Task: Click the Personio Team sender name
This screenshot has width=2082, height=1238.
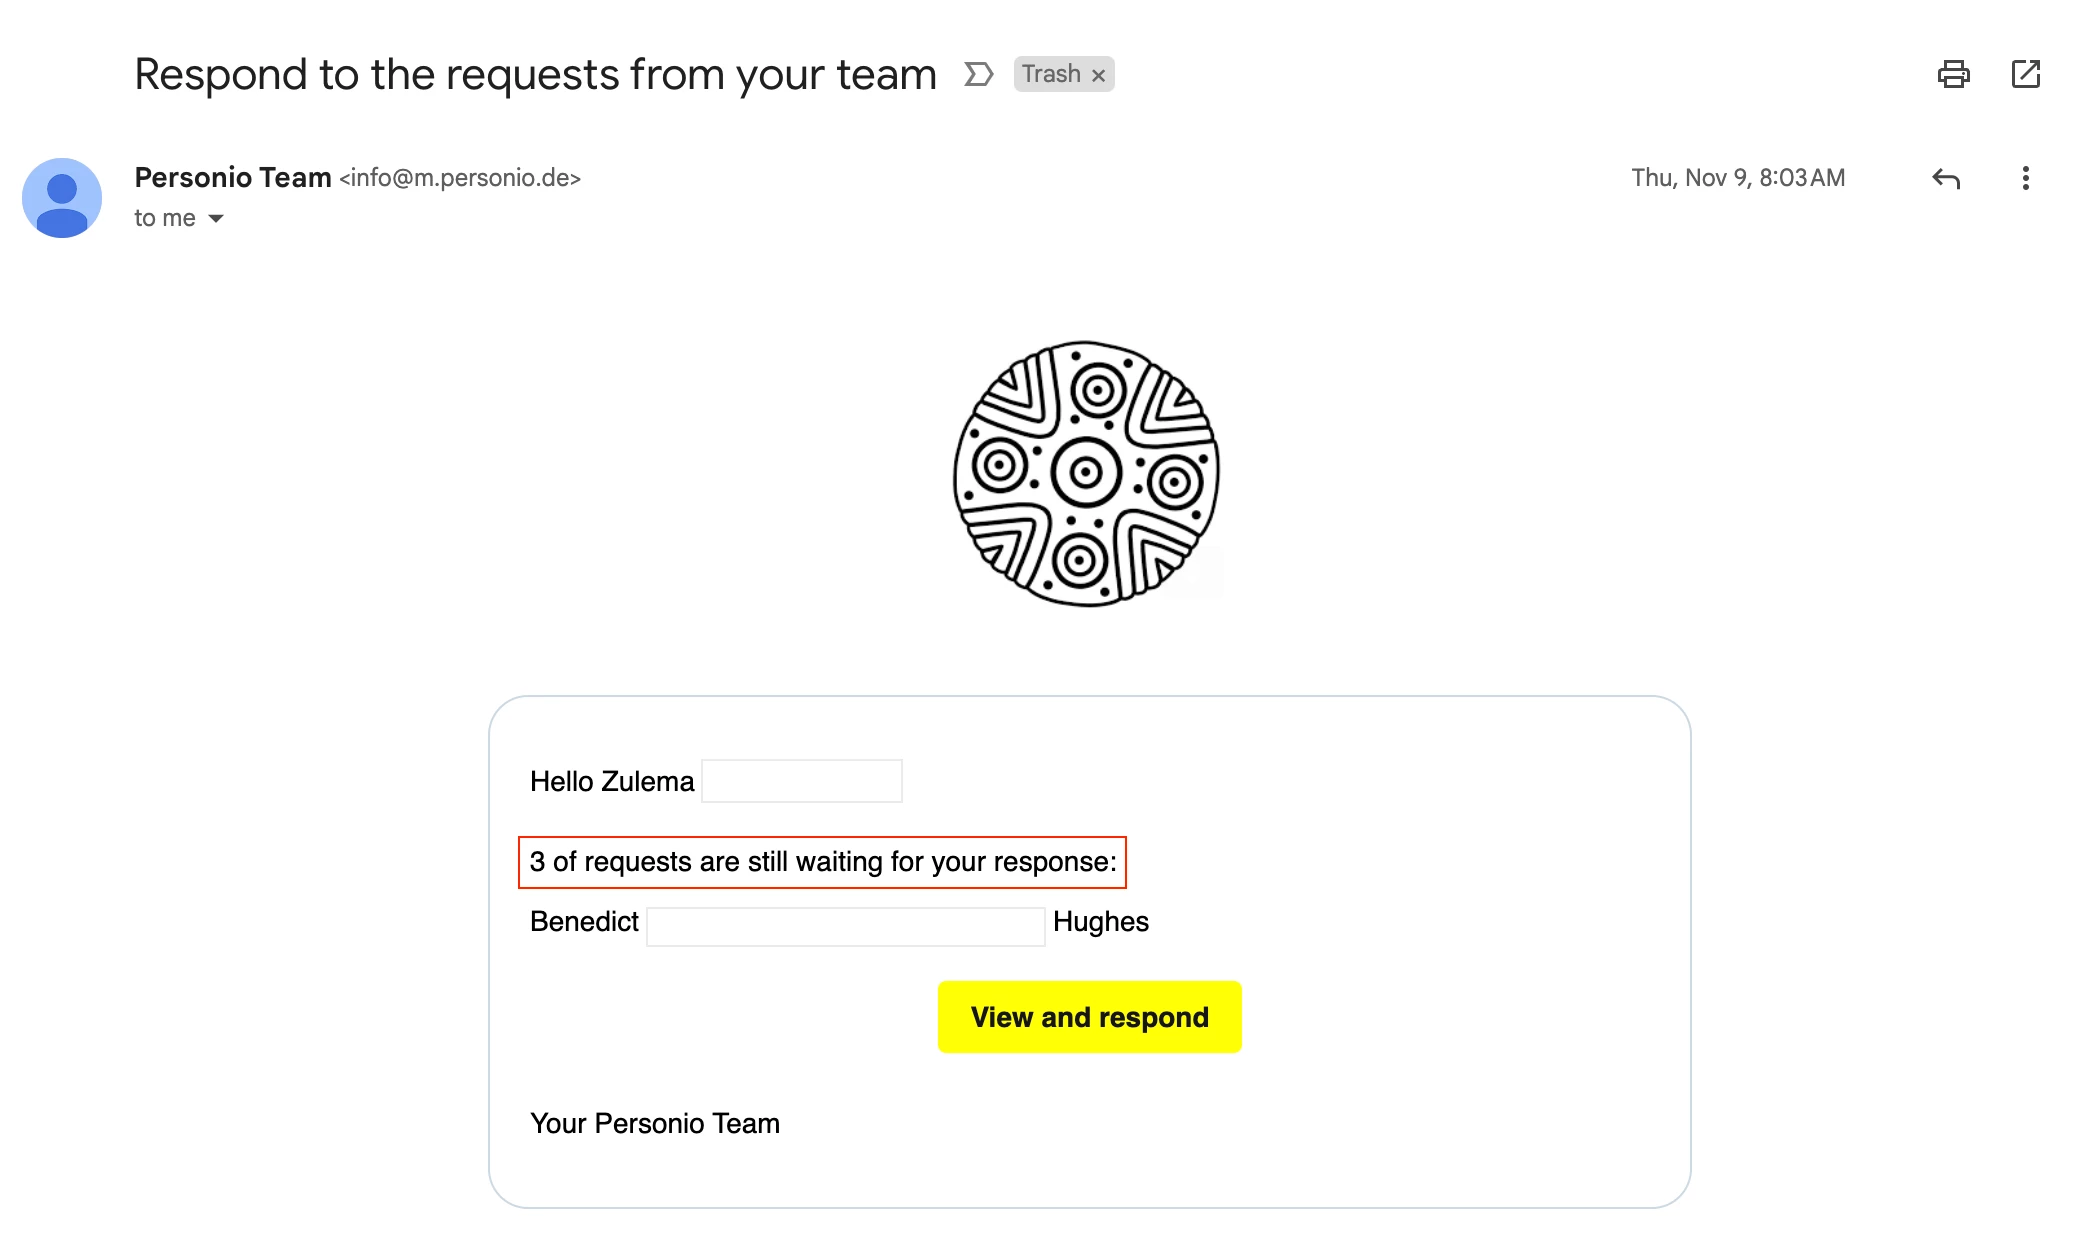Action: tap(233, 177)
